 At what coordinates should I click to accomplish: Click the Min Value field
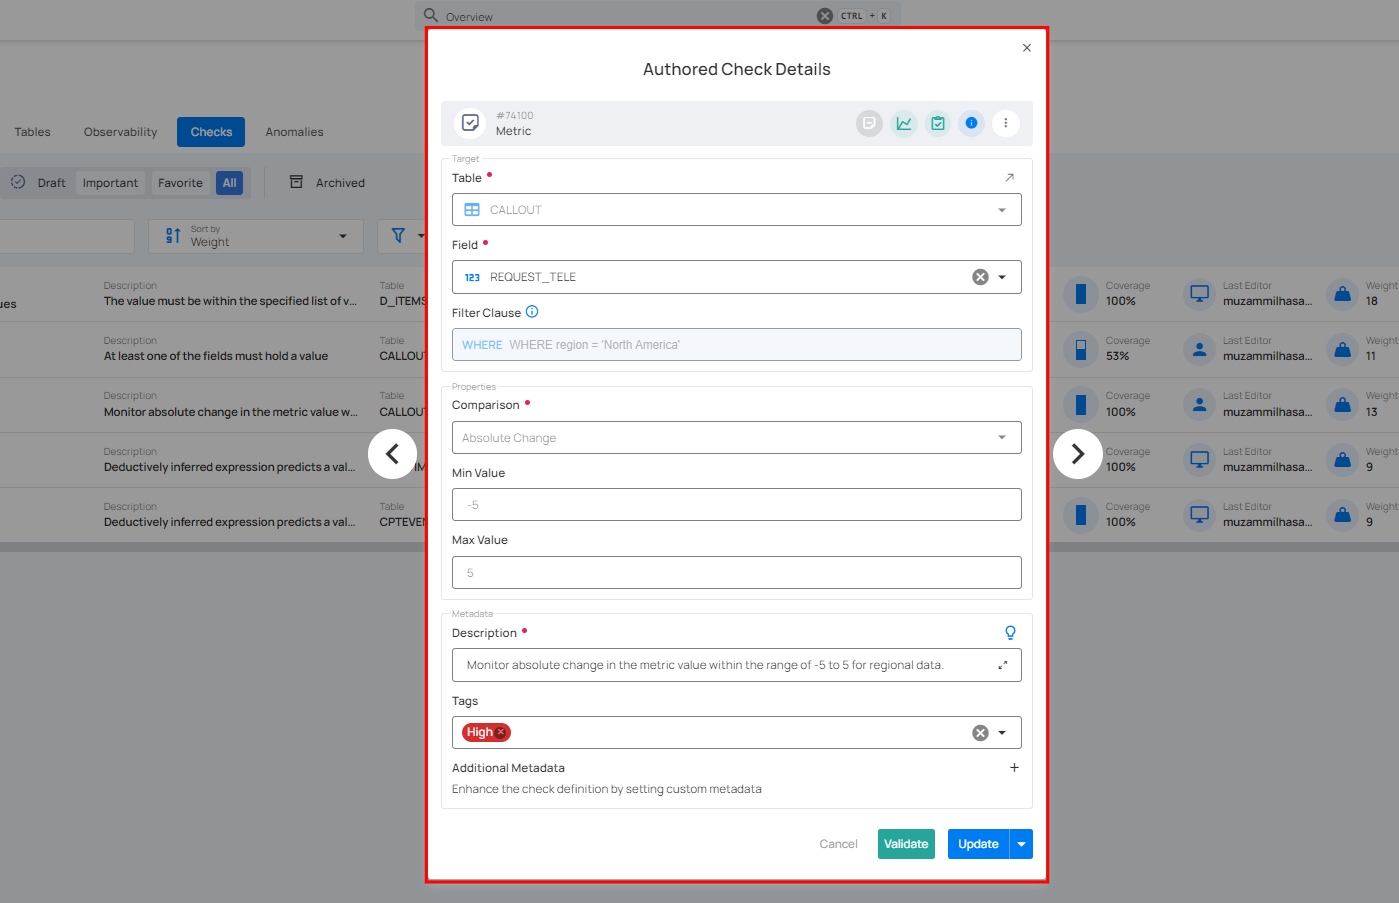tap(736, 505)
